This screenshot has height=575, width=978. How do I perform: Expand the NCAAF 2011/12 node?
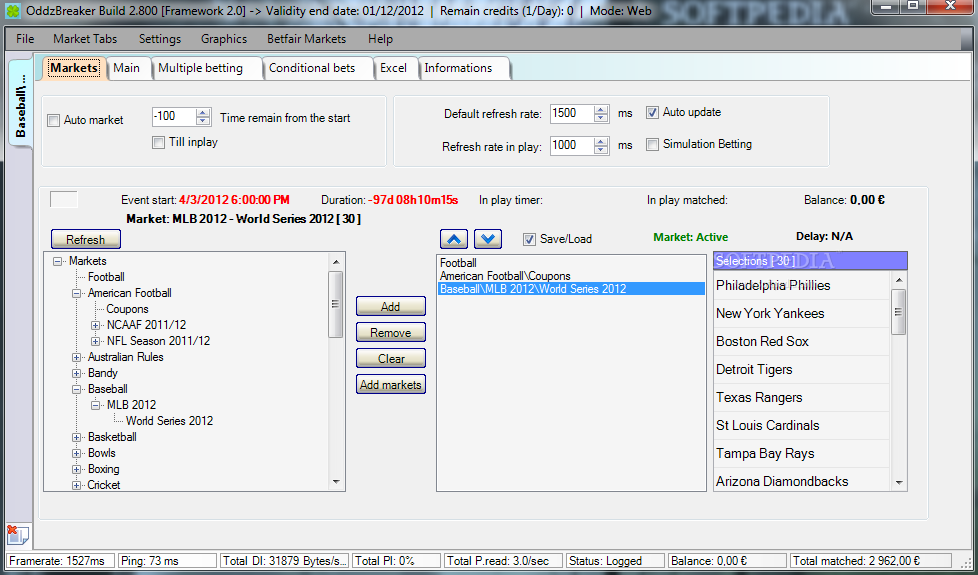95,326
